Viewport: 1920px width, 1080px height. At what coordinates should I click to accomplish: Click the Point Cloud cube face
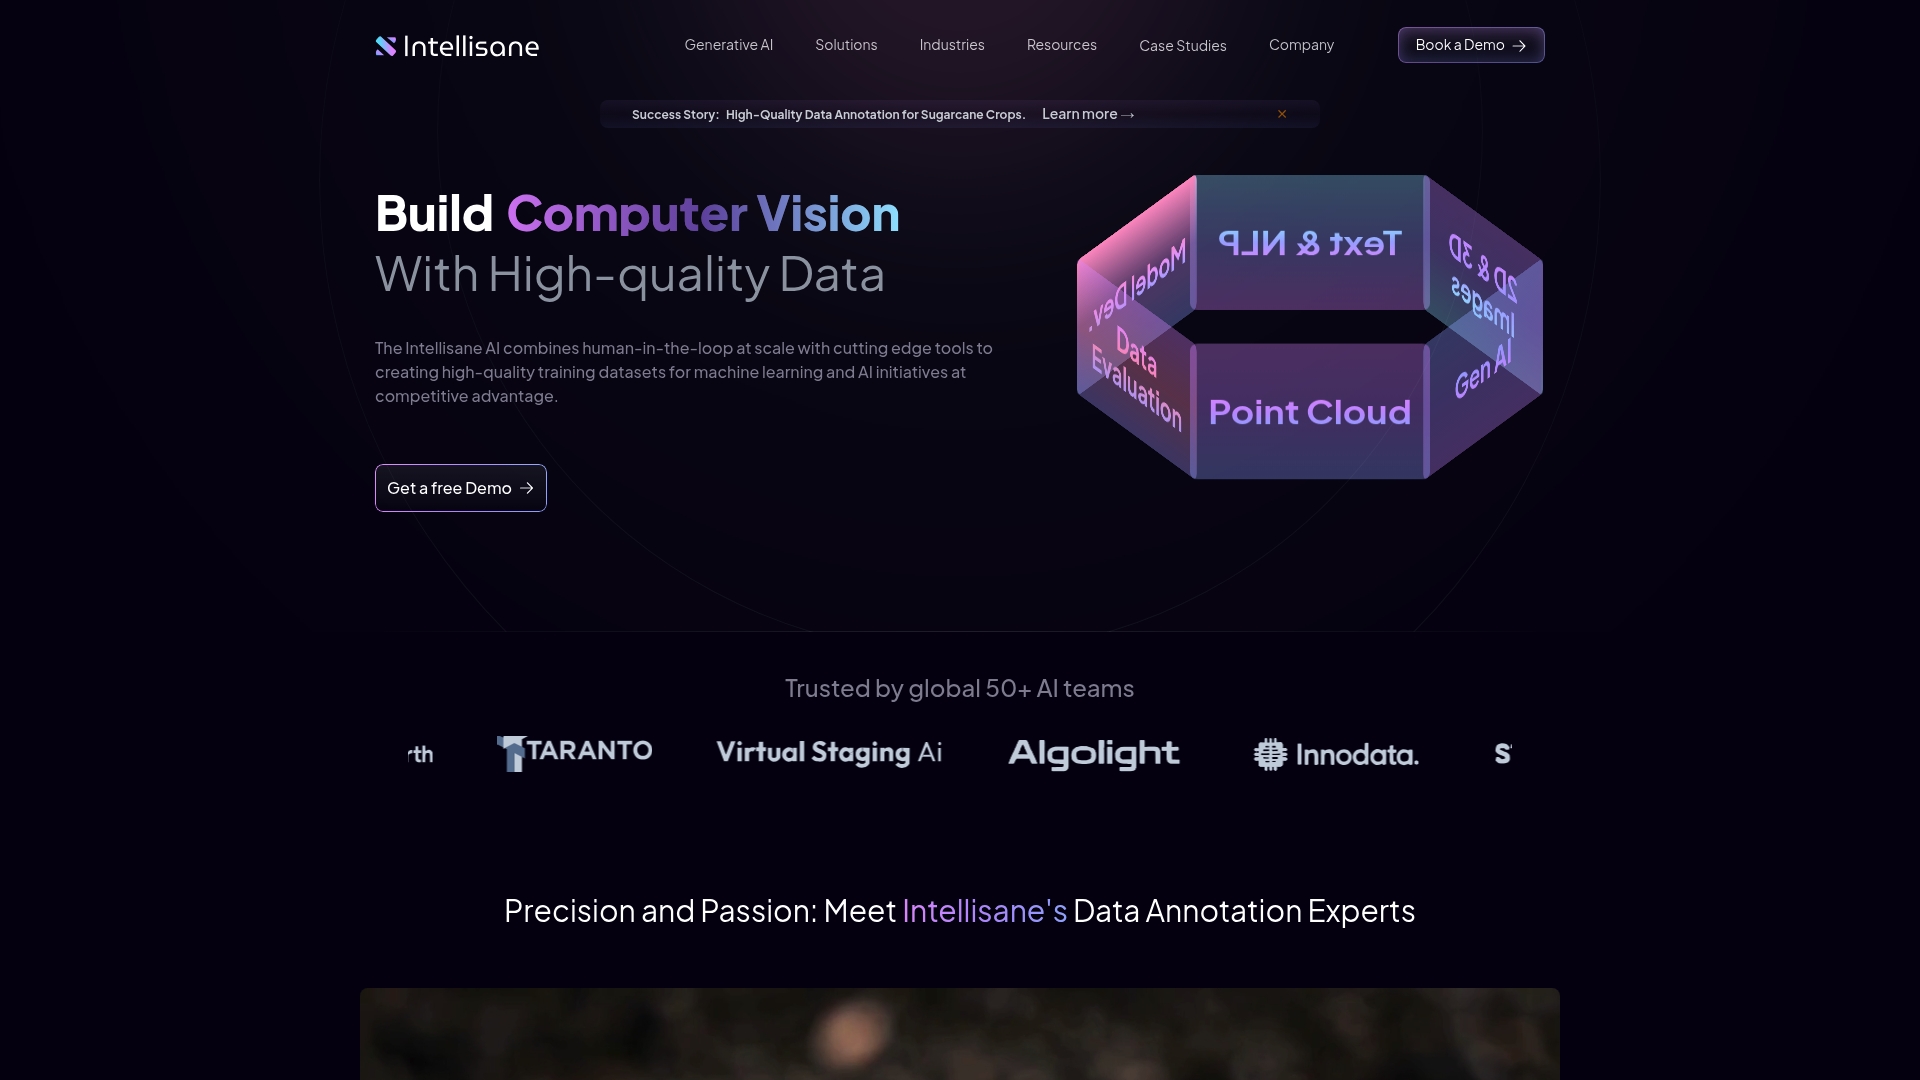(1310, 412)
